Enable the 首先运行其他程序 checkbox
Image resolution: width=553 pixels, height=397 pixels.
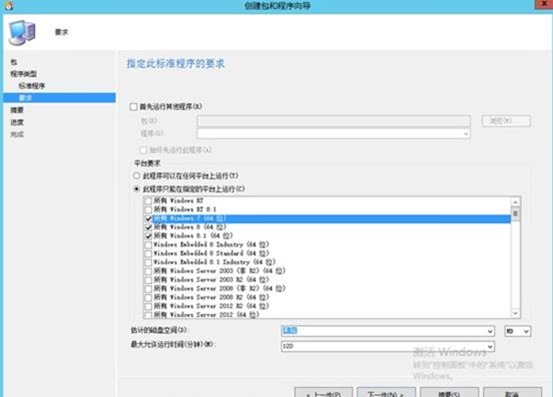click(133, 106)
